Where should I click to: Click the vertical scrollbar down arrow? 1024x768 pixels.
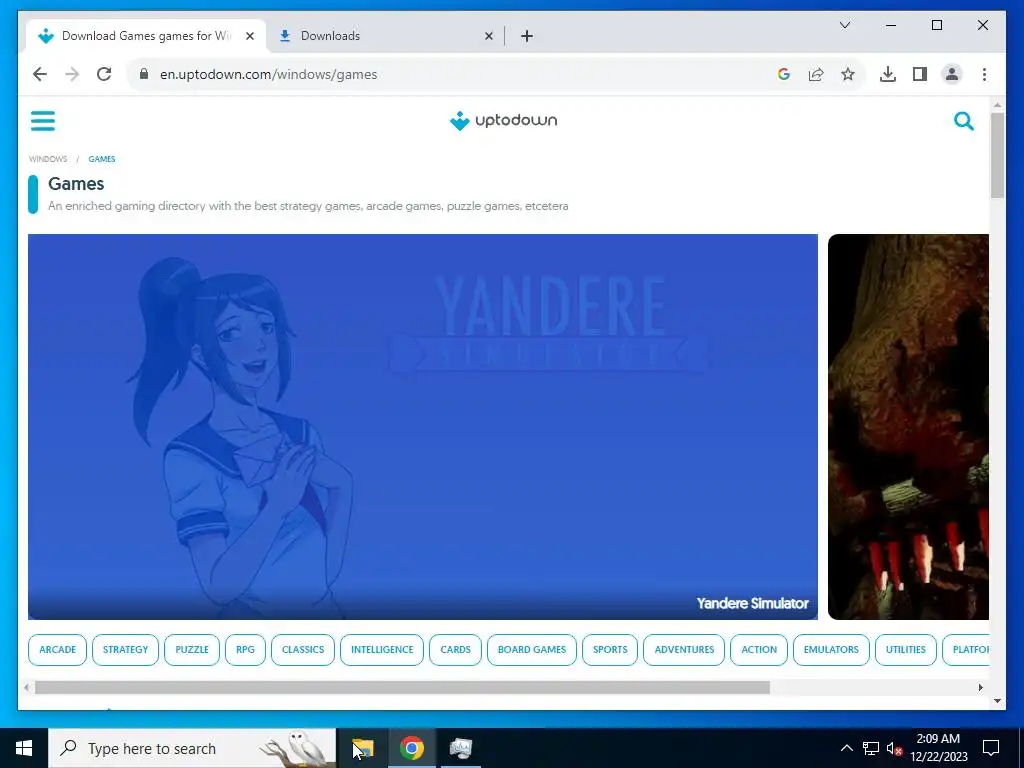[997, 701]
